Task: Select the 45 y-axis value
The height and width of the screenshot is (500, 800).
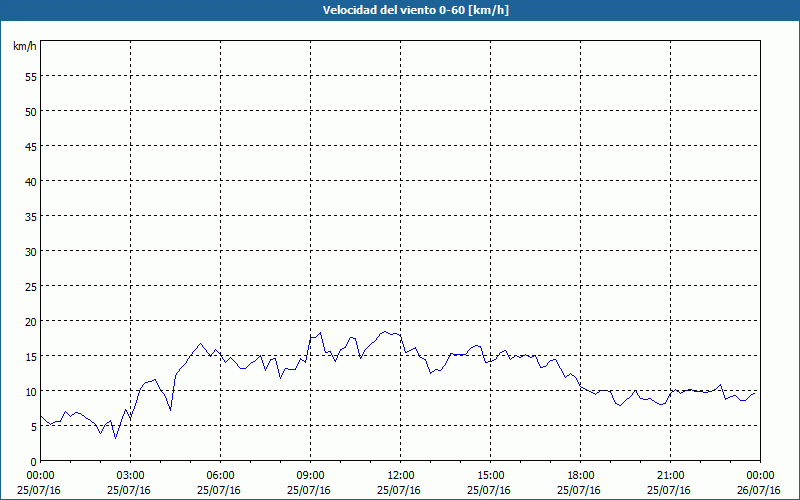Action: pos(31,146)
